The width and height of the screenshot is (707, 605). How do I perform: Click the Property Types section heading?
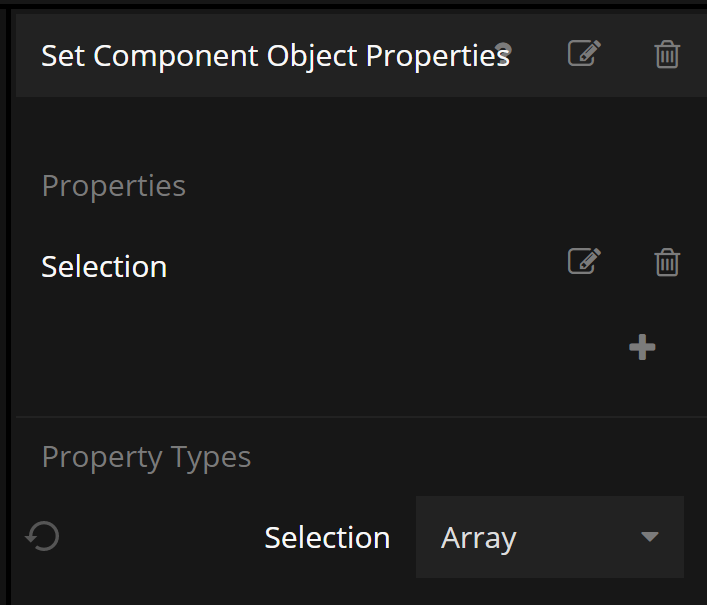click(146, 457)
